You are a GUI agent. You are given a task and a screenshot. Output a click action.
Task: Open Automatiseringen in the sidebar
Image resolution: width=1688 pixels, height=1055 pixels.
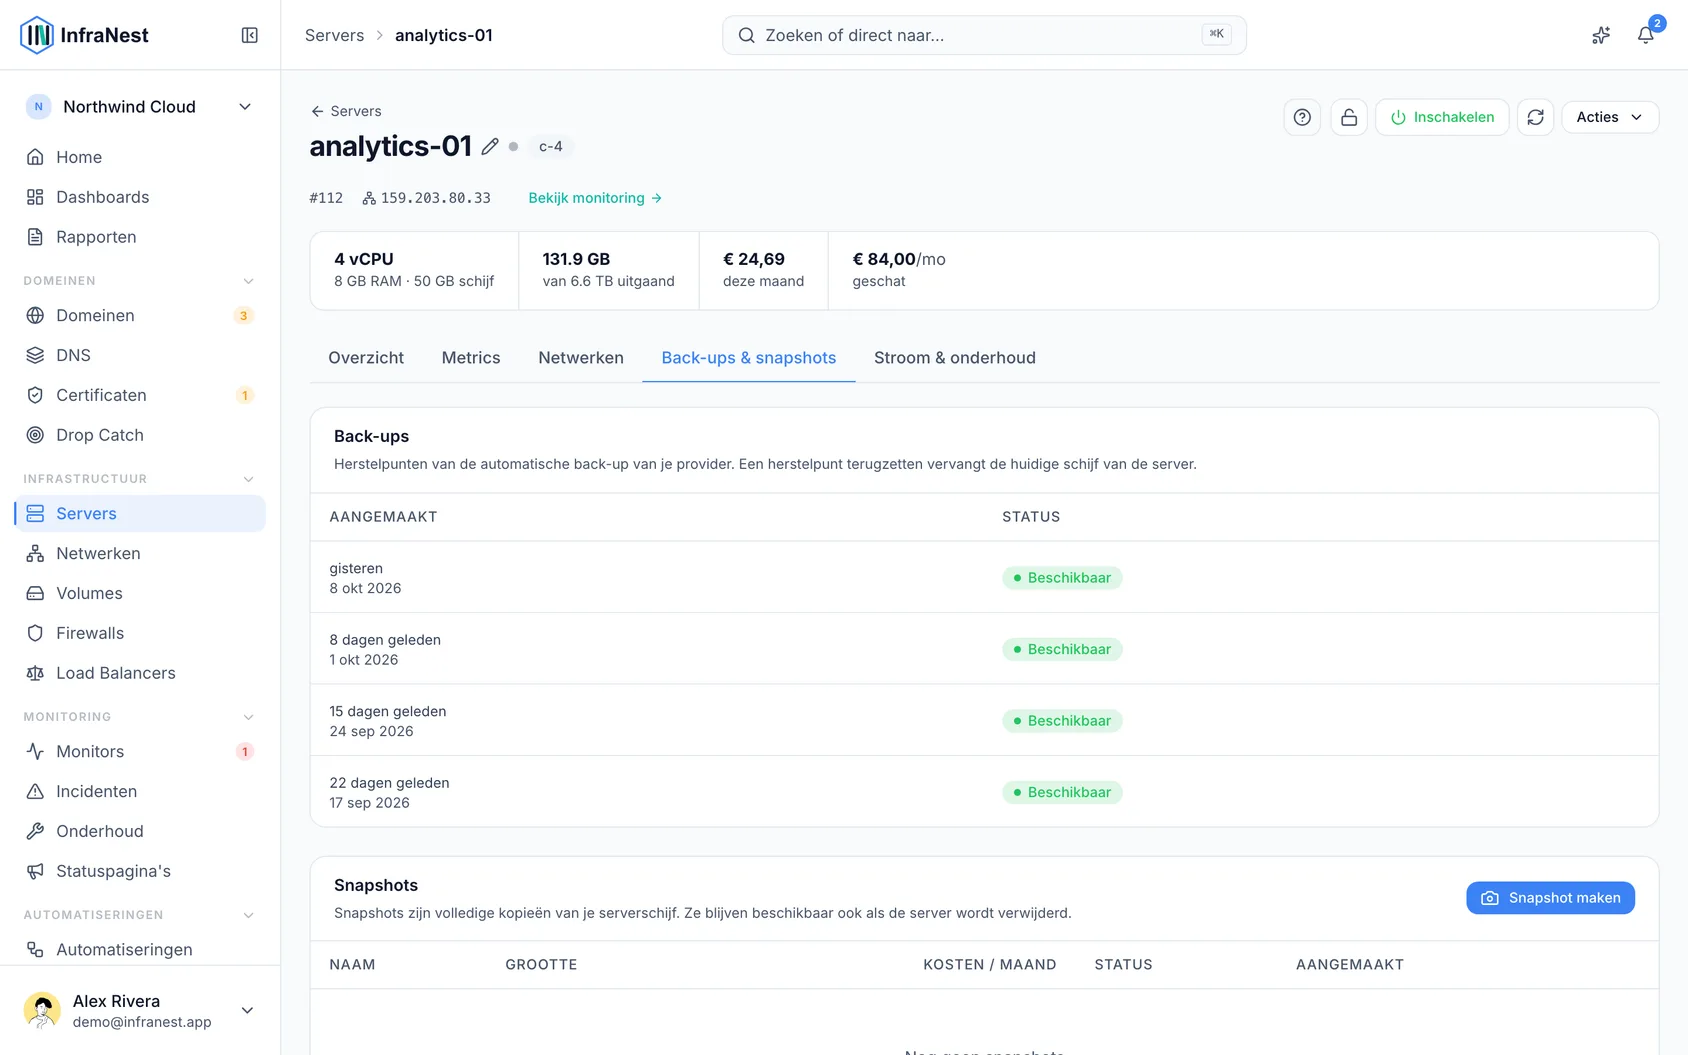(x=140, y=949)
